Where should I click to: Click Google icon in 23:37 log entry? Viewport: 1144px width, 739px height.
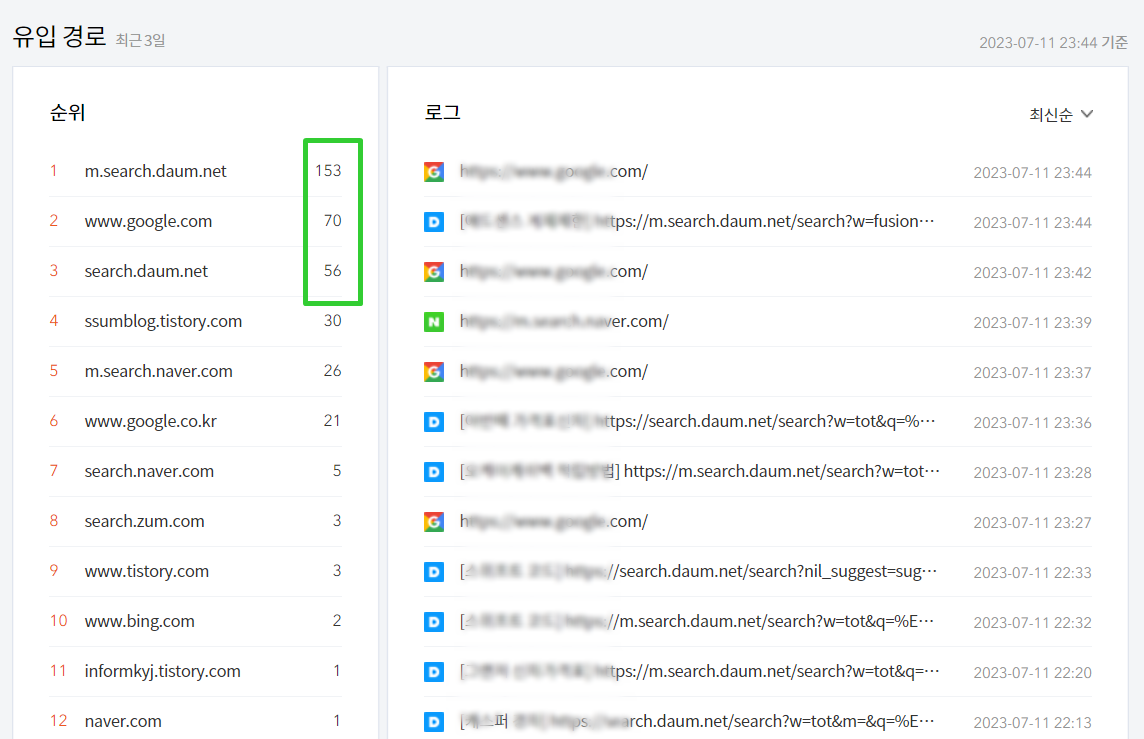[x=434, y=372]
